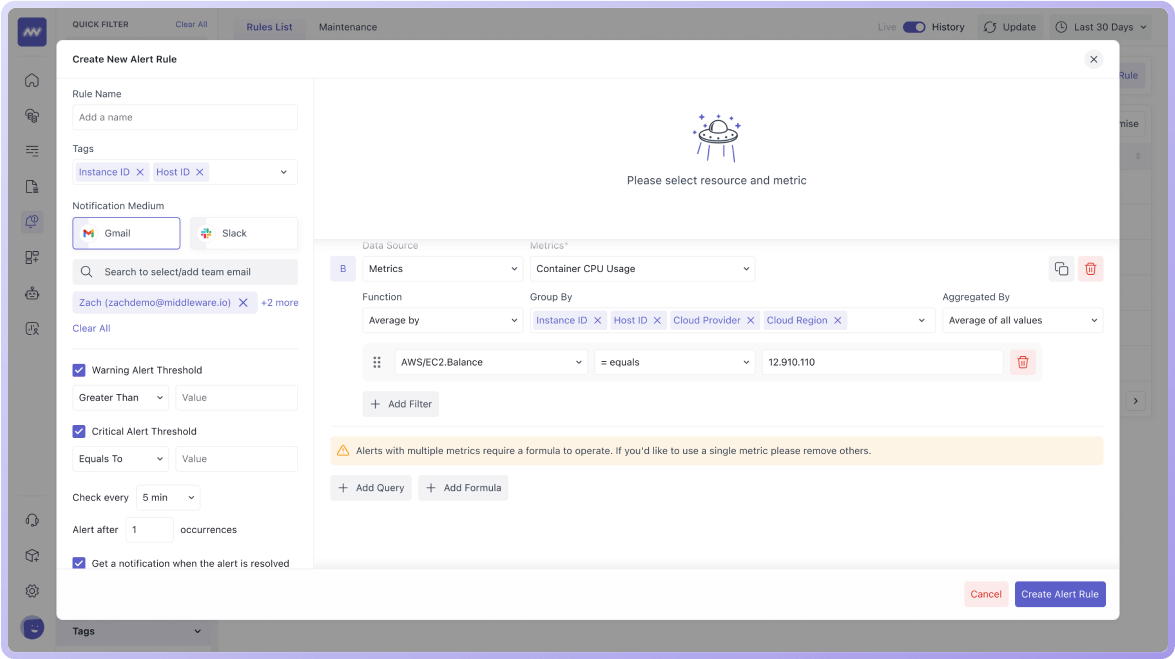Remove Zach's email chip
The width and height of the screenshot is (1175, 659).
pos(243,303)
